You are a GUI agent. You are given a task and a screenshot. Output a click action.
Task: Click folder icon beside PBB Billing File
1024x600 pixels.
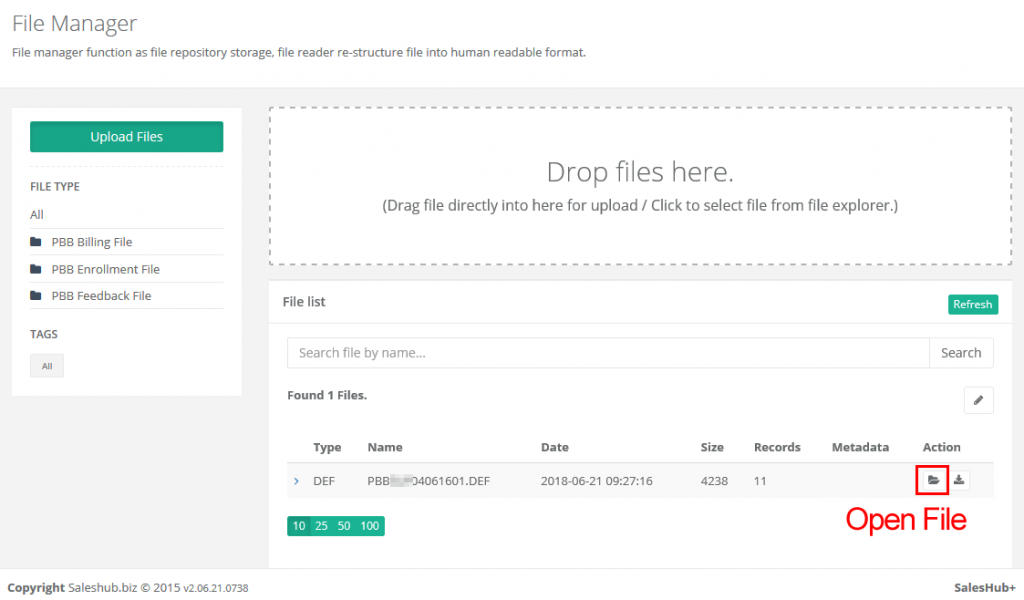click(x=36, y=242)
